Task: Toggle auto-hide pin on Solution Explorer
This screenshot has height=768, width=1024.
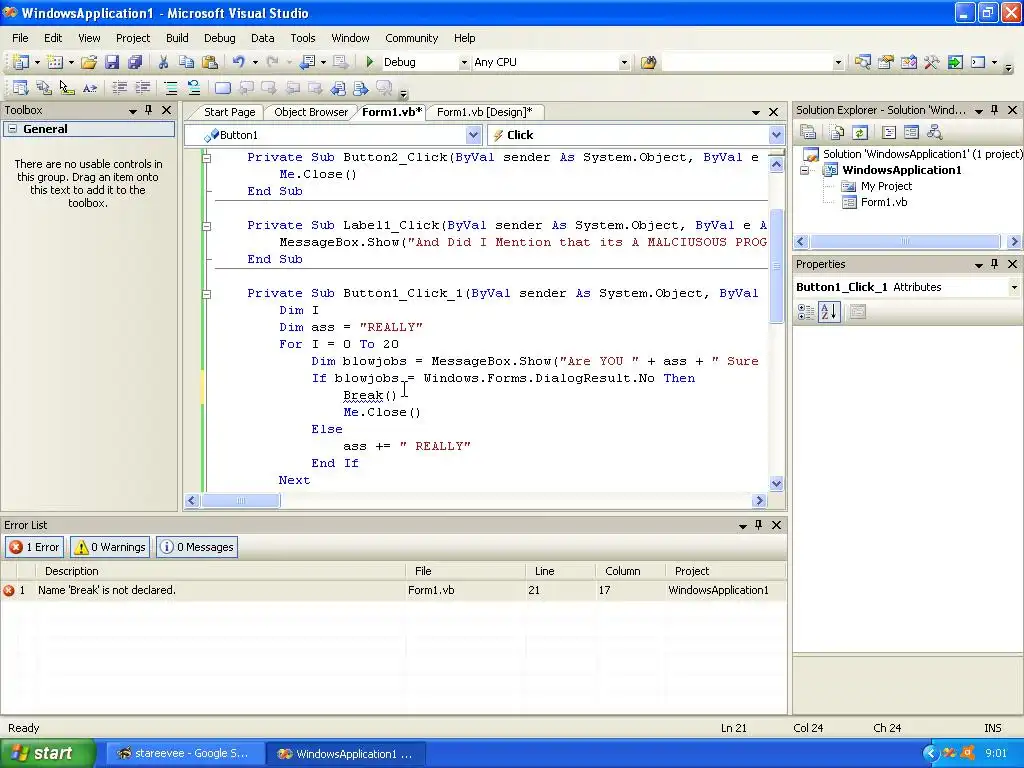Action: coord(995,110)
